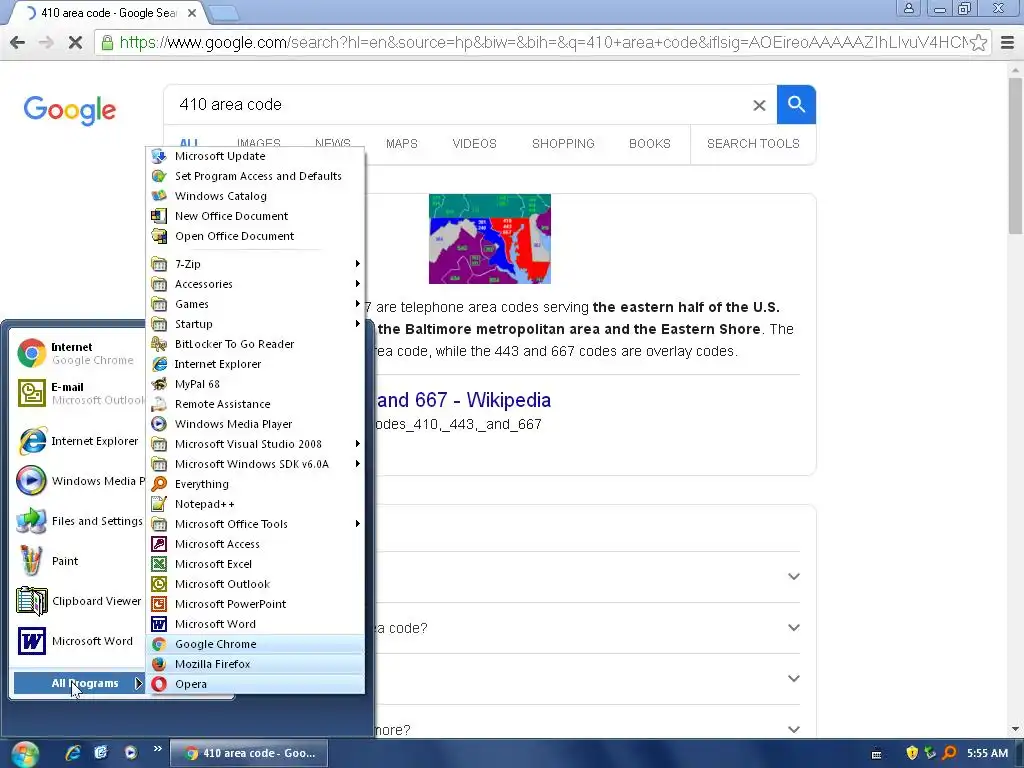Launch Windows Media Player from programs list
The image size is (1024, 768).
point(255,424)
